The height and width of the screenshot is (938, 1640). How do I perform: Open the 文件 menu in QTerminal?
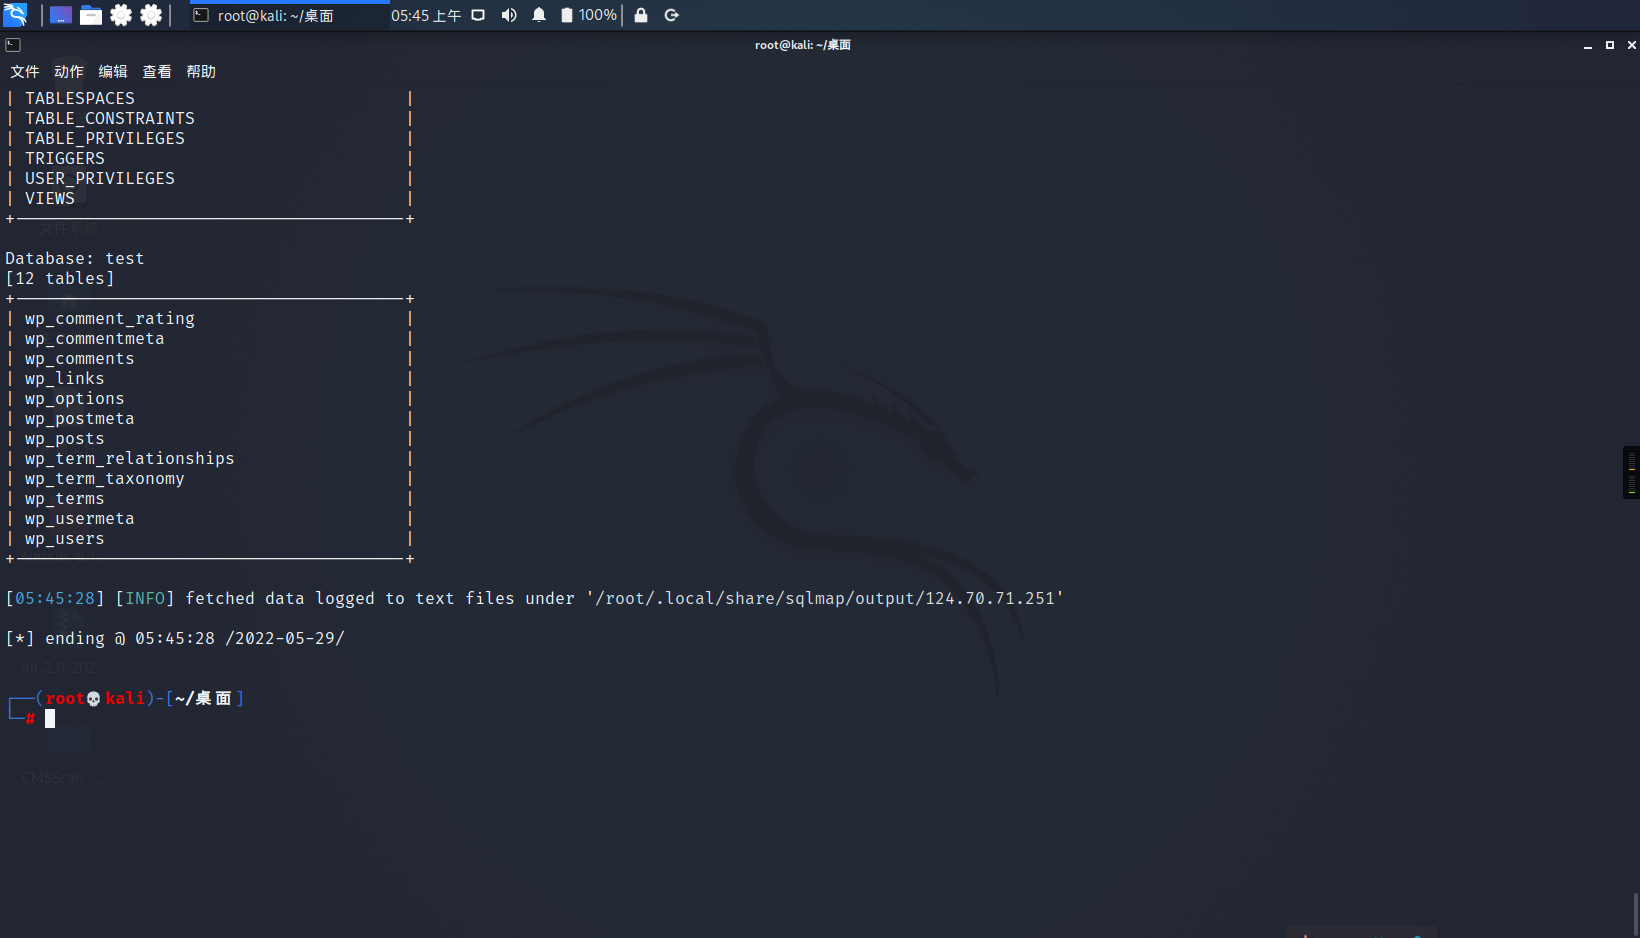(25, 71)
